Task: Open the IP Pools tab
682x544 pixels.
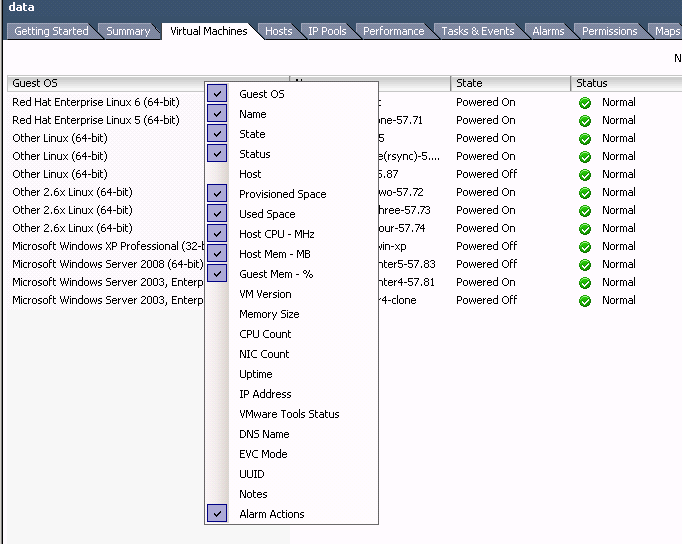Action: click(x=327, y=31)
